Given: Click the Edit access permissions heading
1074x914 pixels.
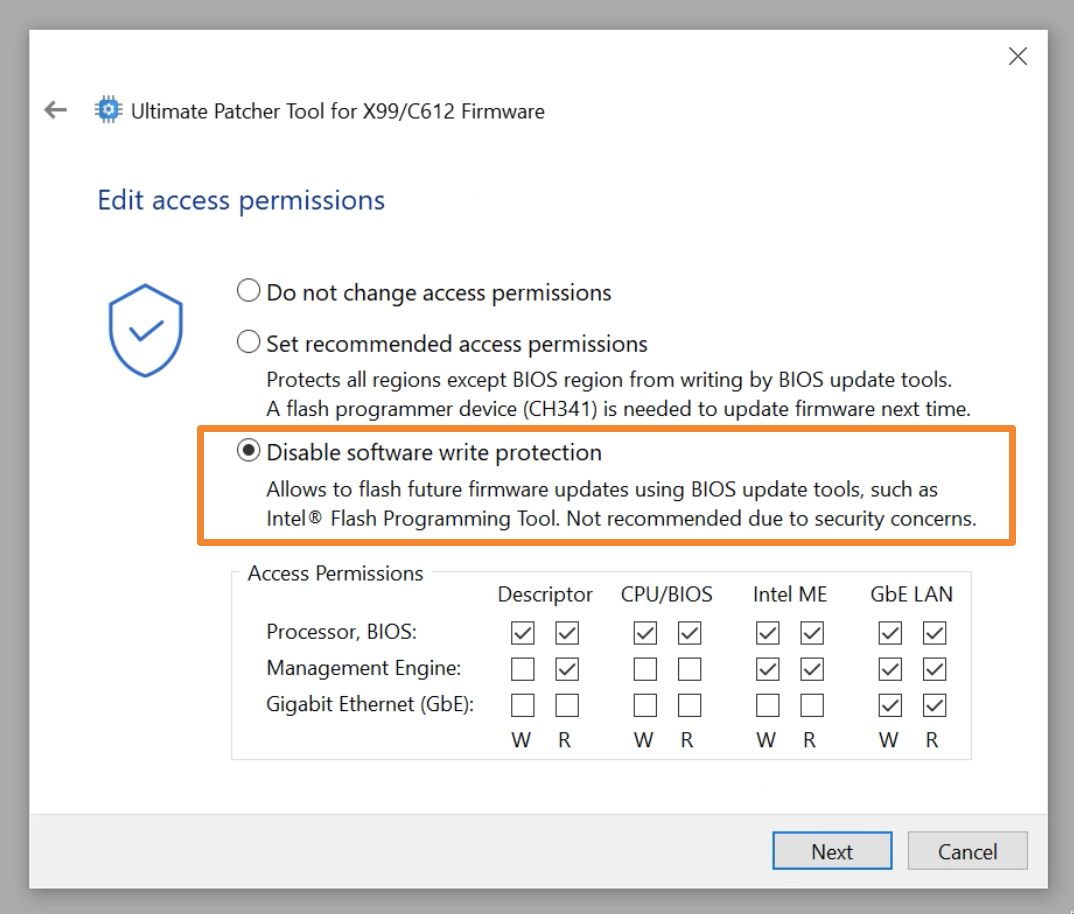Looking at the screenshot, I should click(x=241, y=200).
